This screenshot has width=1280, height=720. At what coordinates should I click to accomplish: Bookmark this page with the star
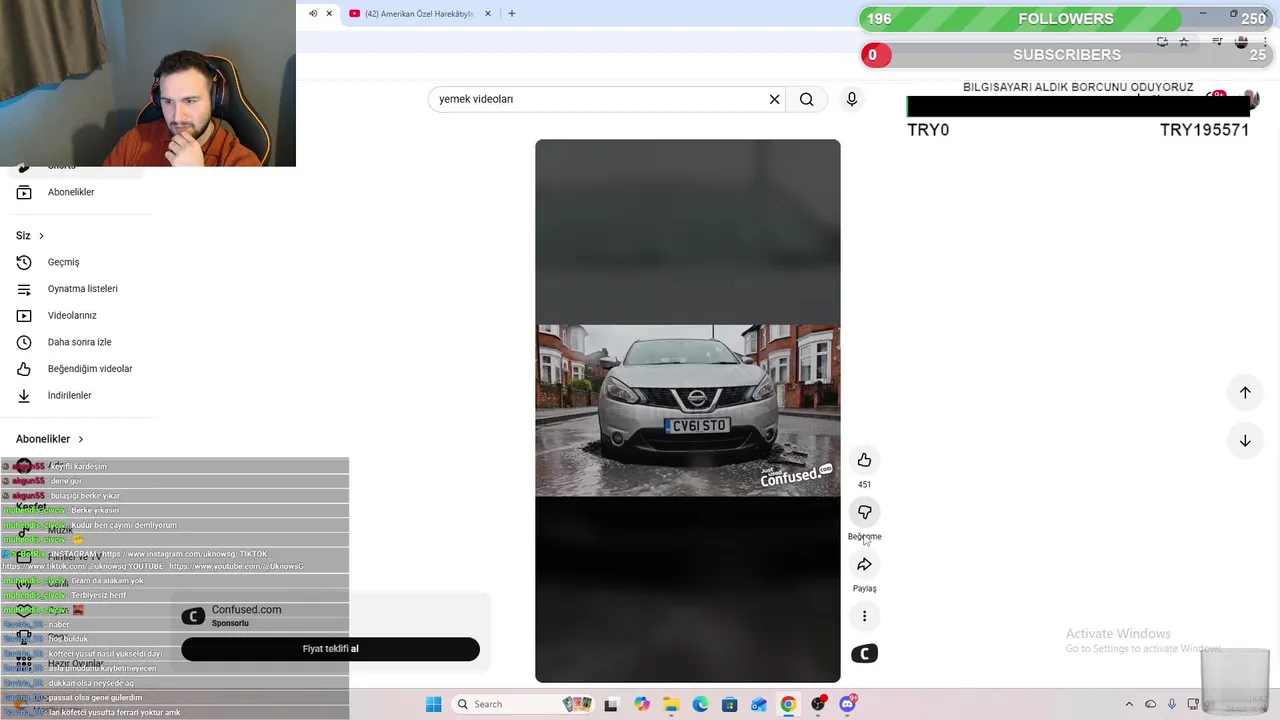[1184, 42]
